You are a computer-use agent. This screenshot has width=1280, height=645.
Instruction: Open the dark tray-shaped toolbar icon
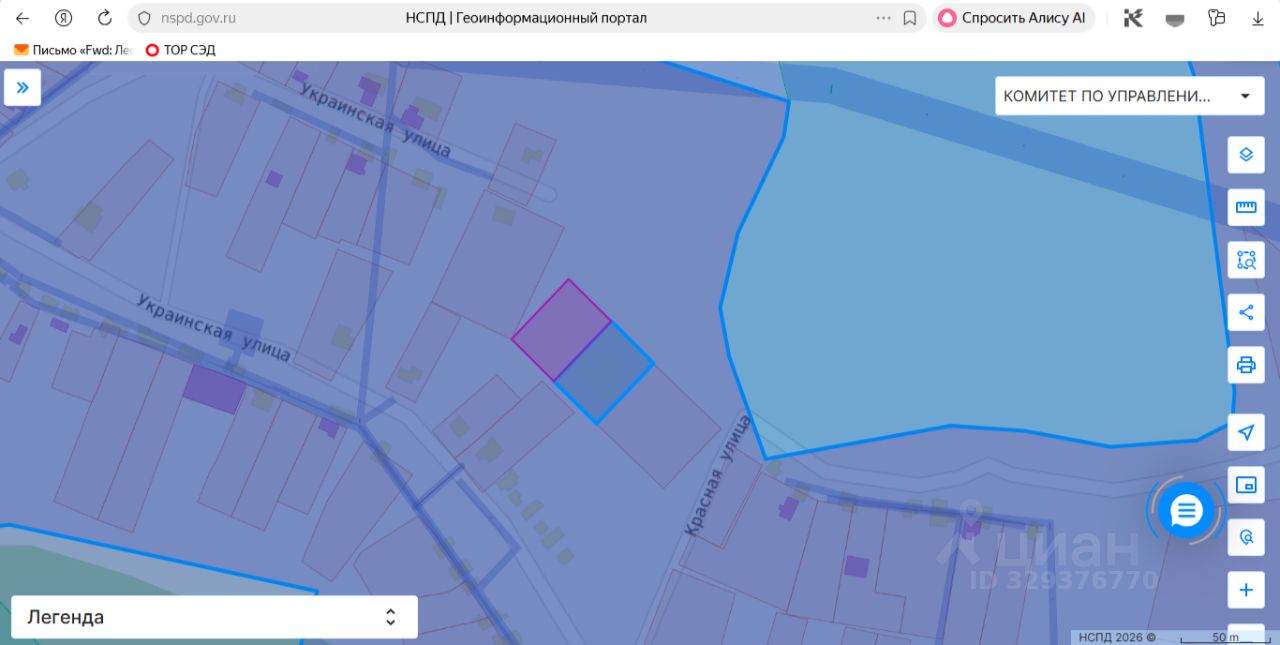click(x=1175, y=18)
